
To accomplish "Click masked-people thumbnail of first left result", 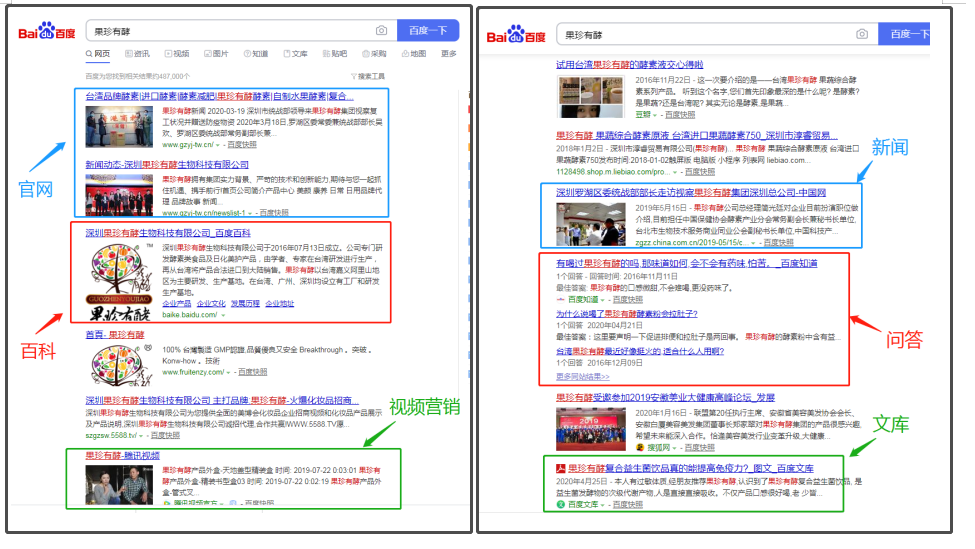I will point(119,126).
